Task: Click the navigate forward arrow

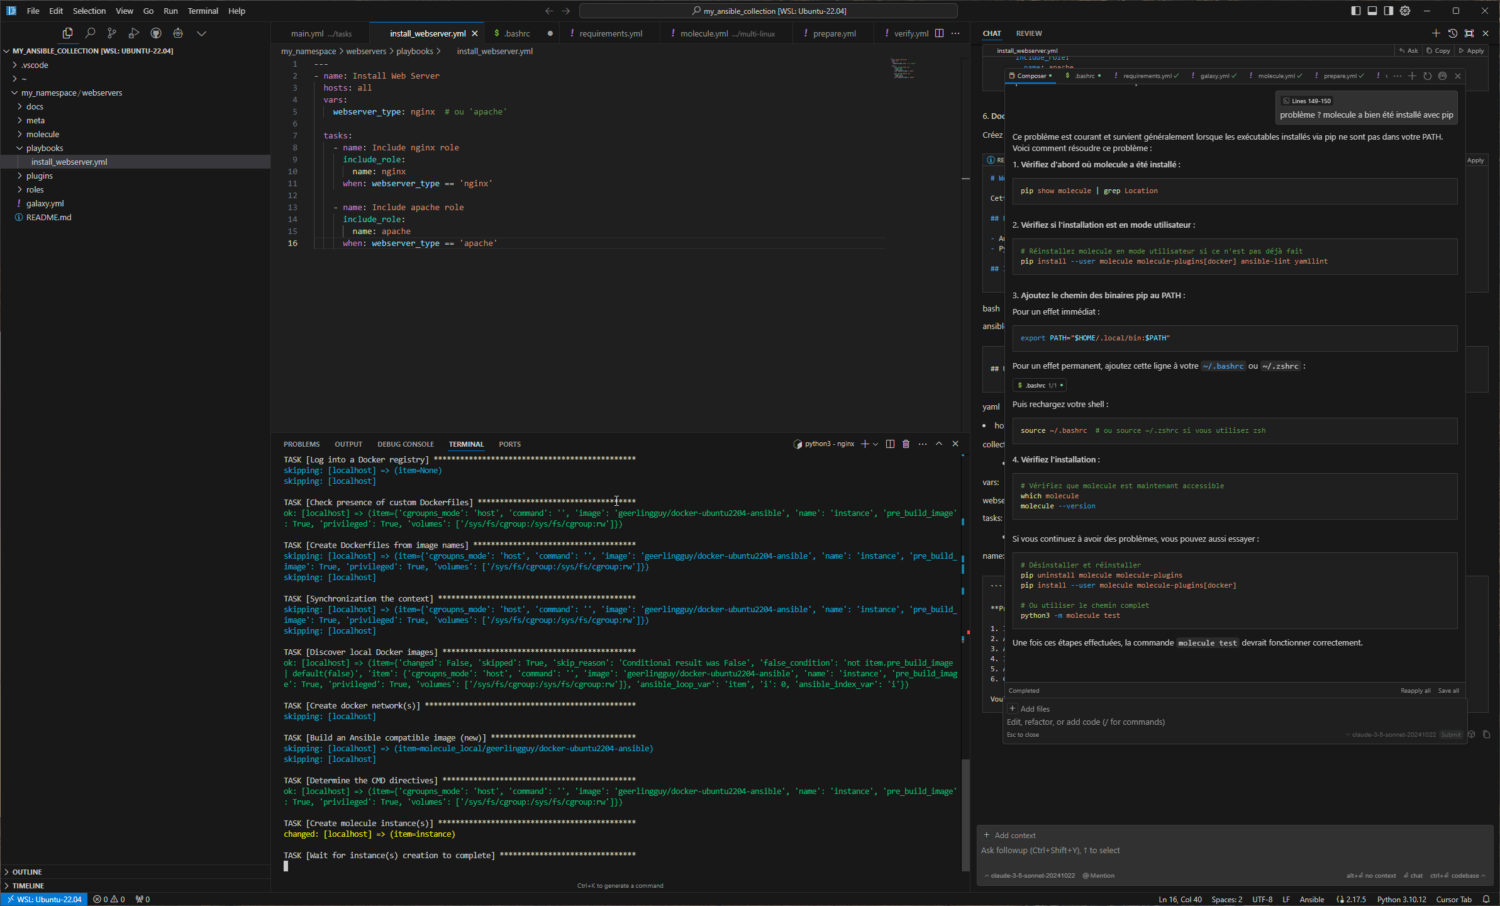Action: 565,11
